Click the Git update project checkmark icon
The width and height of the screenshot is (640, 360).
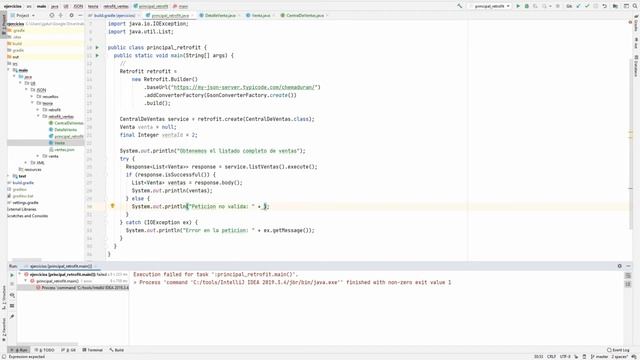578,6
